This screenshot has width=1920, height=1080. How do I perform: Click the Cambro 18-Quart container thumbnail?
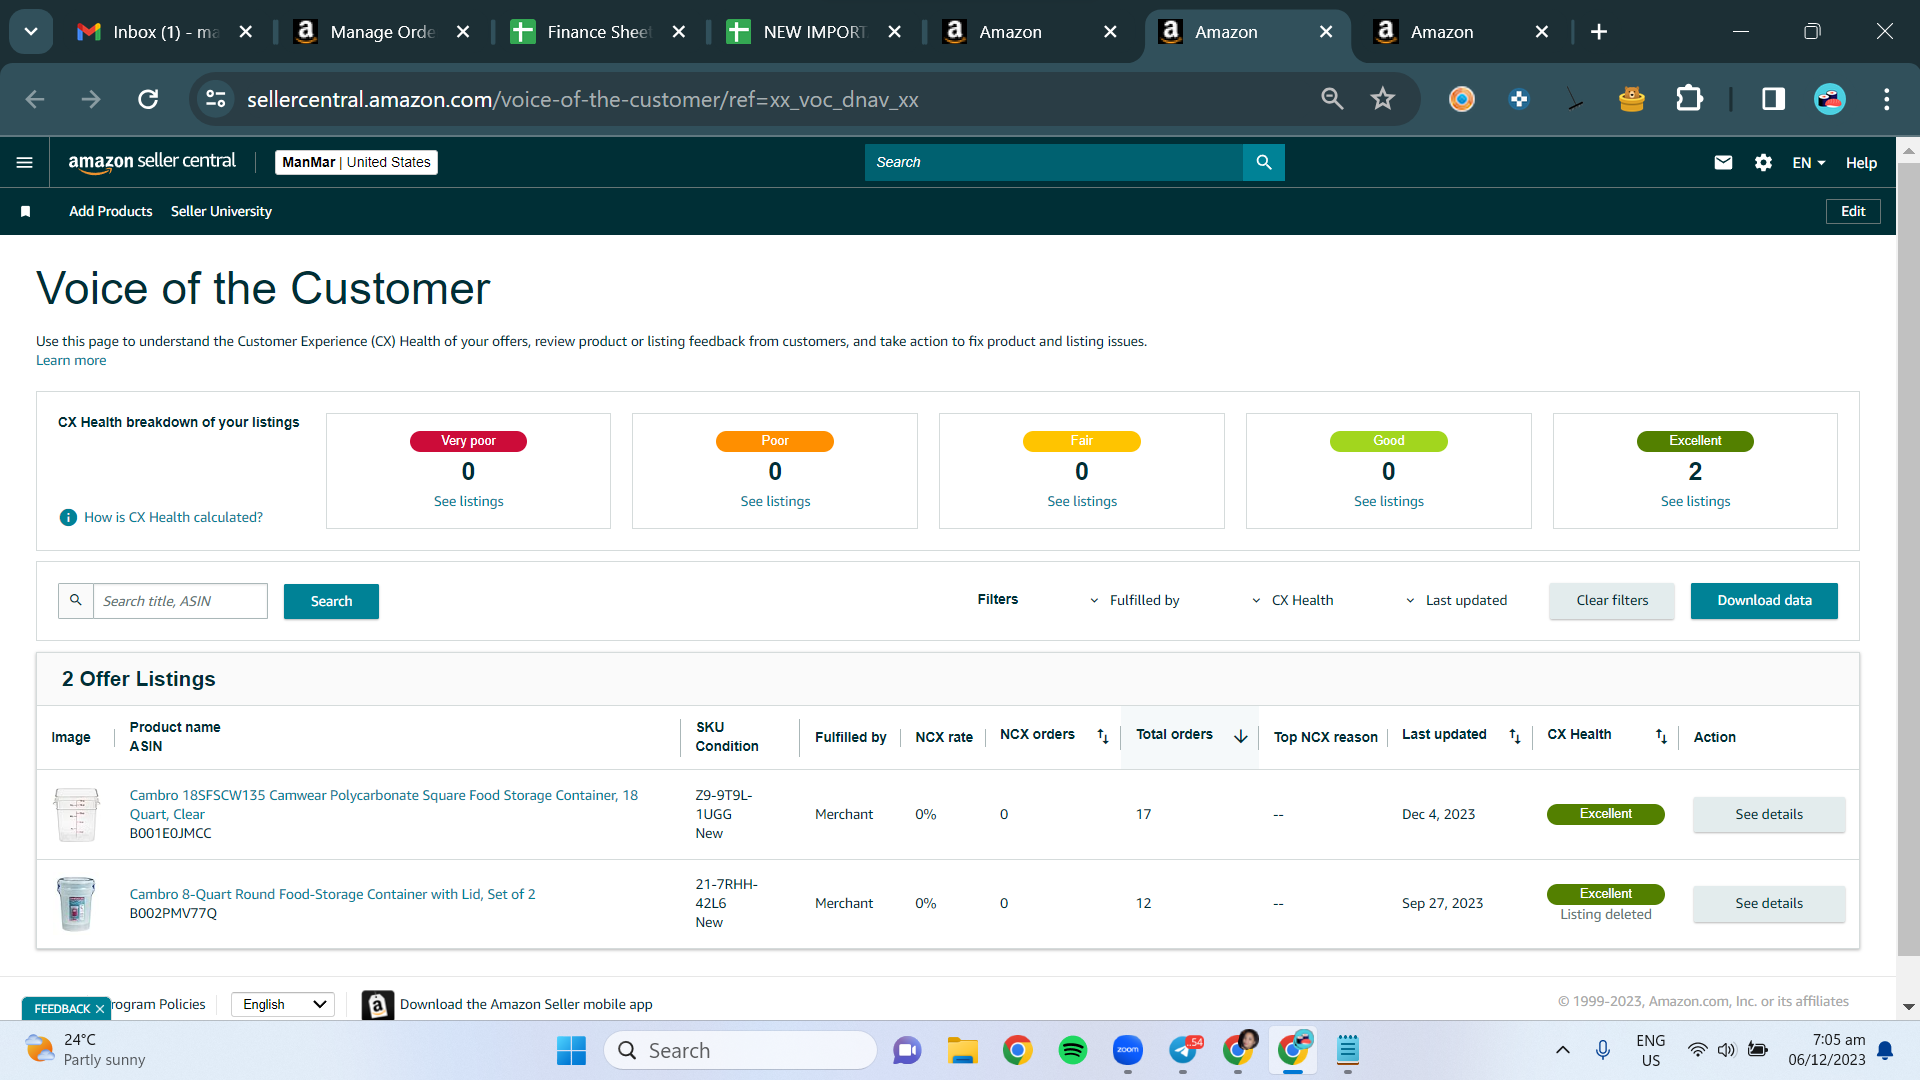point(76,814)
